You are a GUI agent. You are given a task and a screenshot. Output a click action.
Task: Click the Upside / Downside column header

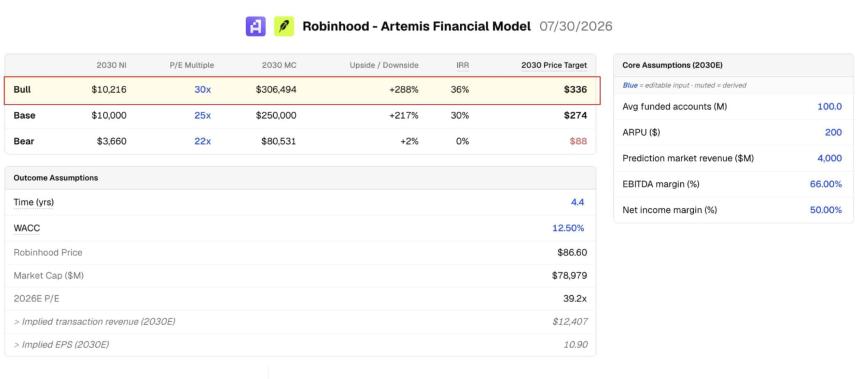coord(384,65)
